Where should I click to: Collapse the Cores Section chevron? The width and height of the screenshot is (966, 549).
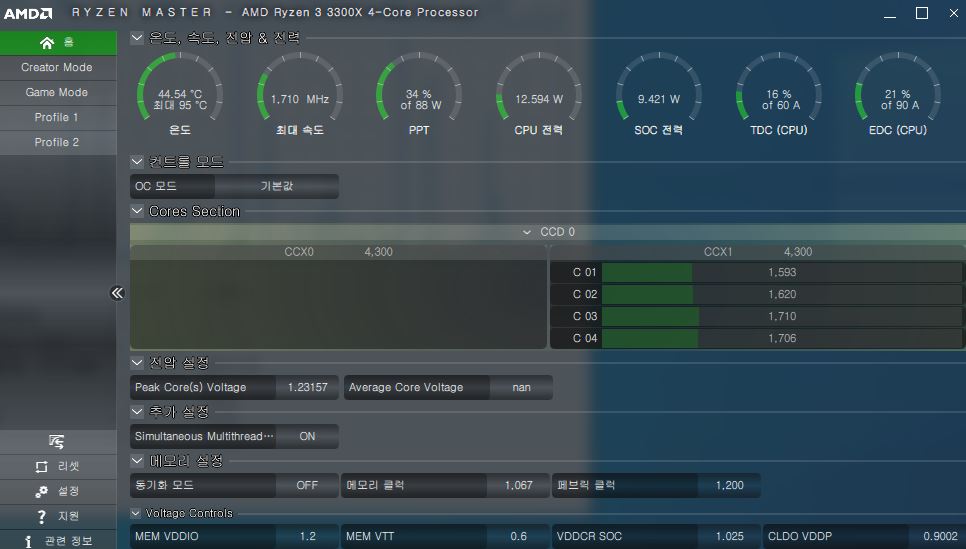pyautogui.click(x=137, y=211)
